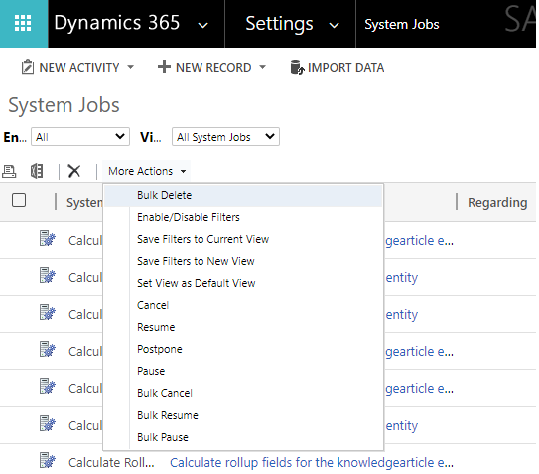Image resolution: width=539 pixels, height=474 pixels.
Task: Click System Jobs in the top navigation
Action: tap(402, 24)
